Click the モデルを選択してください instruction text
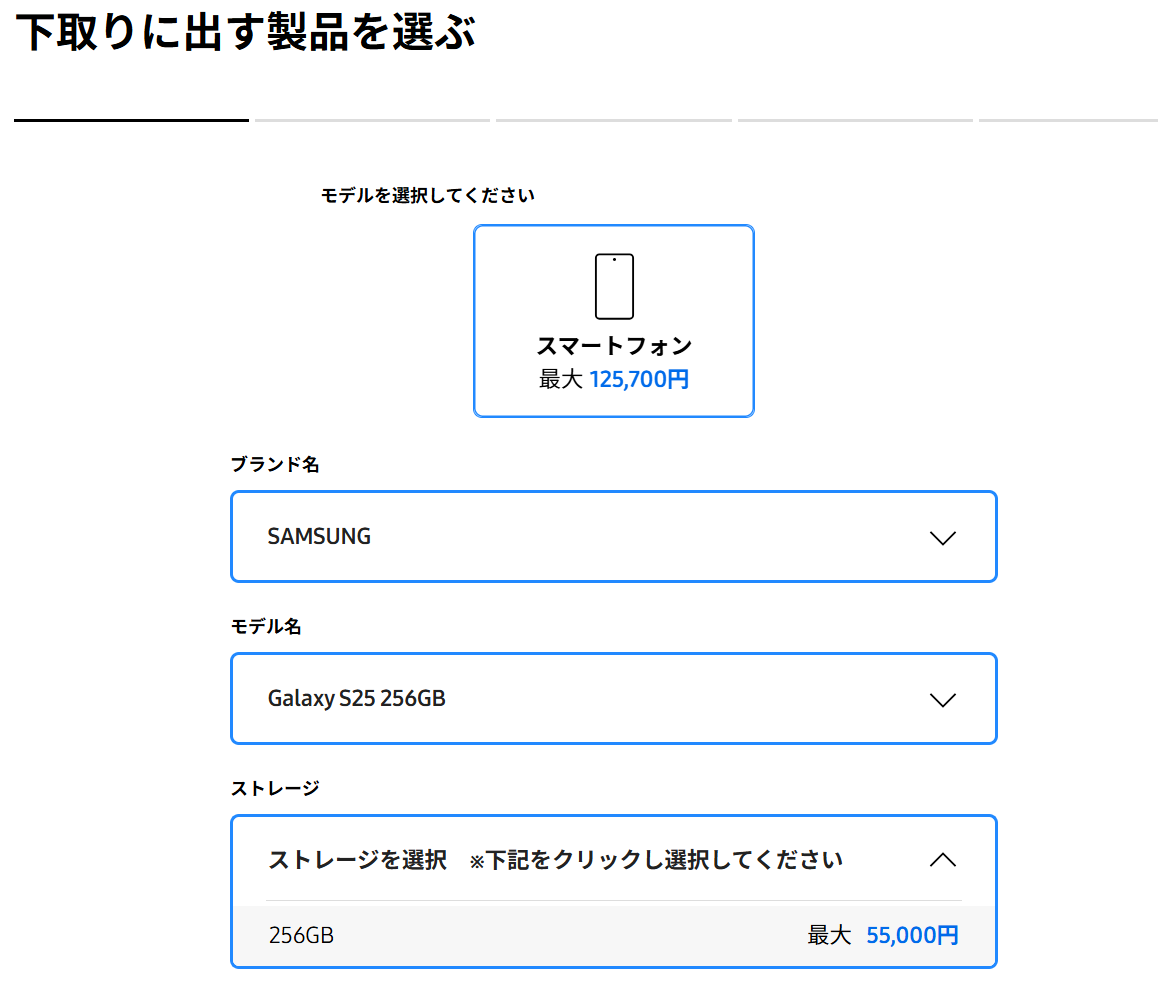The image size is (1158, 985). [427, 196]
